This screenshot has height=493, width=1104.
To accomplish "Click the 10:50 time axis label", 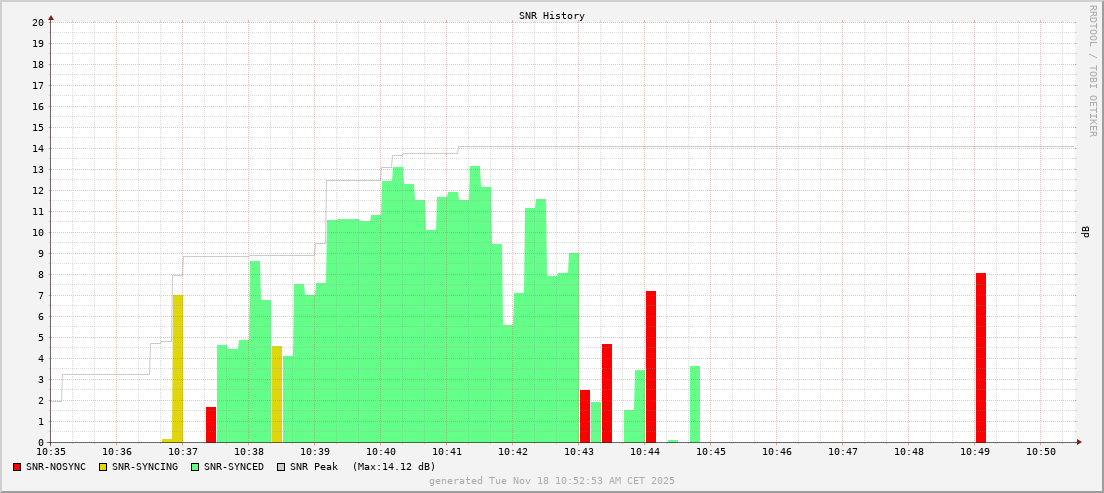I will point(1041,452).
